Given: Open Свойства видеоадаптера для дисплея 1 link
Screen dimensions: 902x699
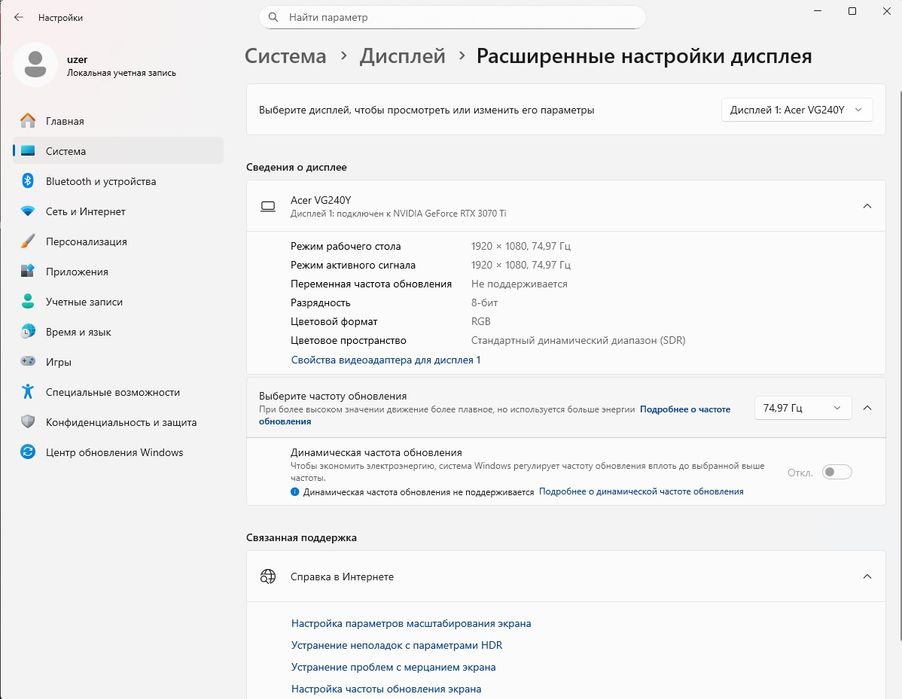Looking at the screenshot, I should [x=385, y=360].
